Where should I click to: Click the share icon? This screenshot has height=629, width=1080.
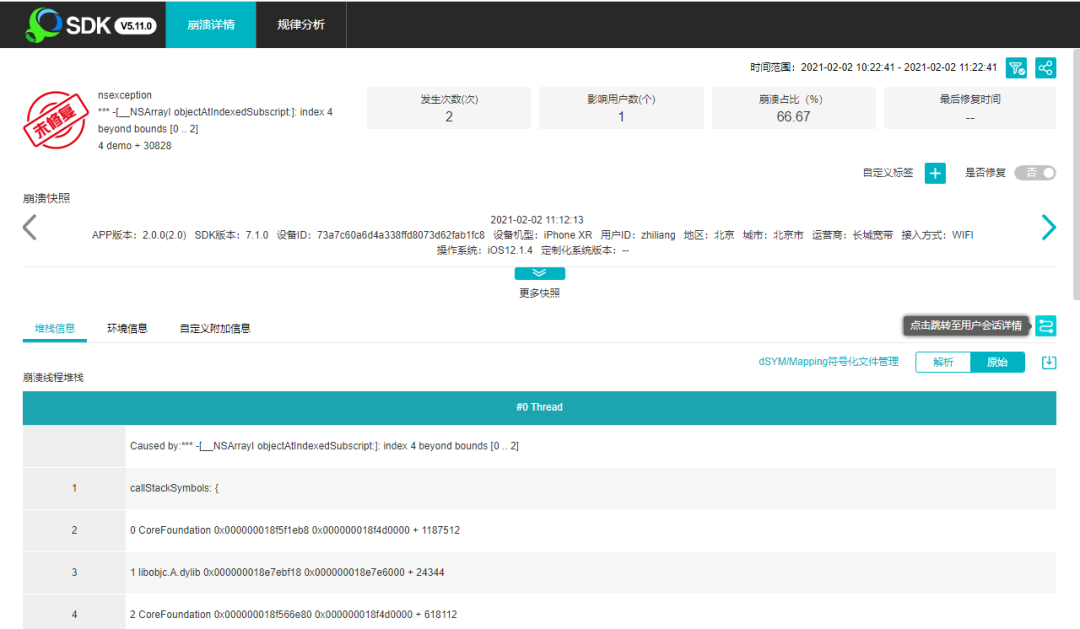point(1046,68)
